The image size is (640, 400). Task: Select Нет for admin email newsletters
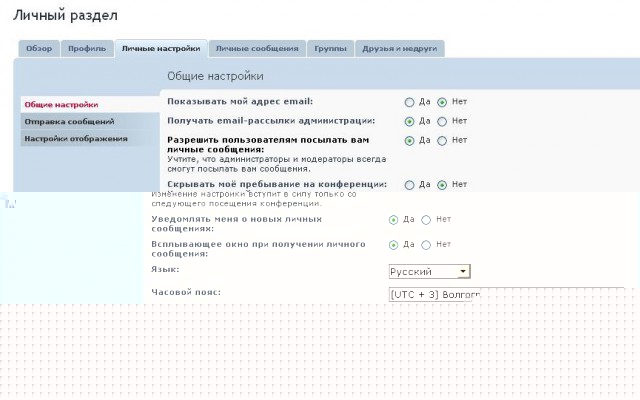tap(442, 121)
